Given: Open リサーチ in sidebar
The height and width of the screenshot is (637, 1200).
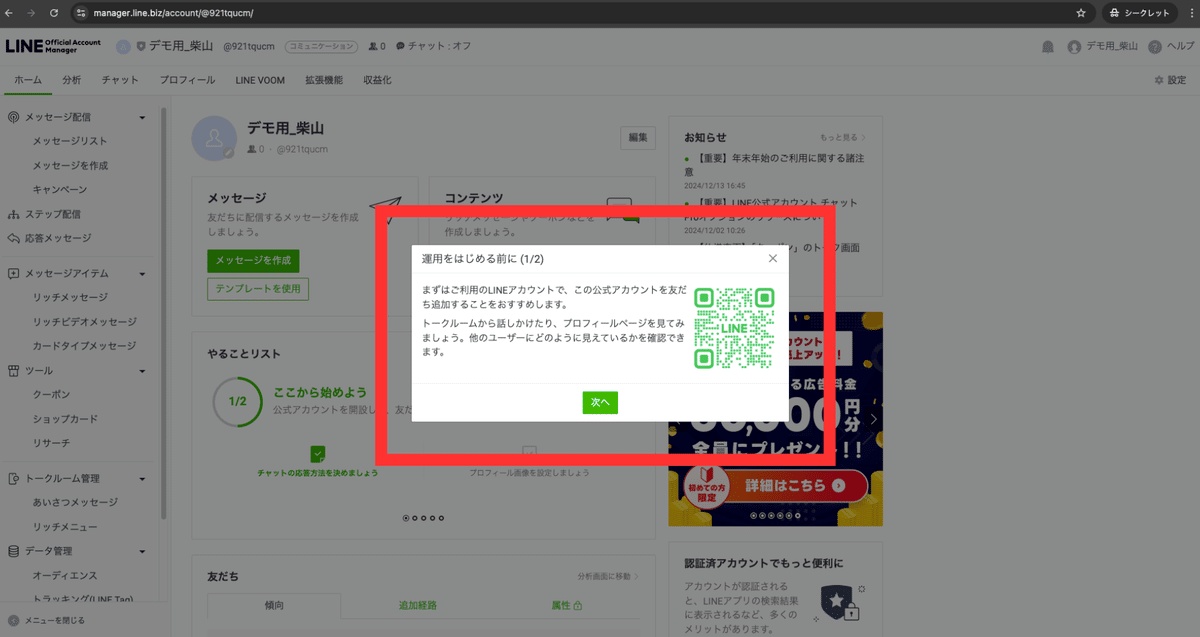Looking at the screenshot, I should tap(51, 443).
